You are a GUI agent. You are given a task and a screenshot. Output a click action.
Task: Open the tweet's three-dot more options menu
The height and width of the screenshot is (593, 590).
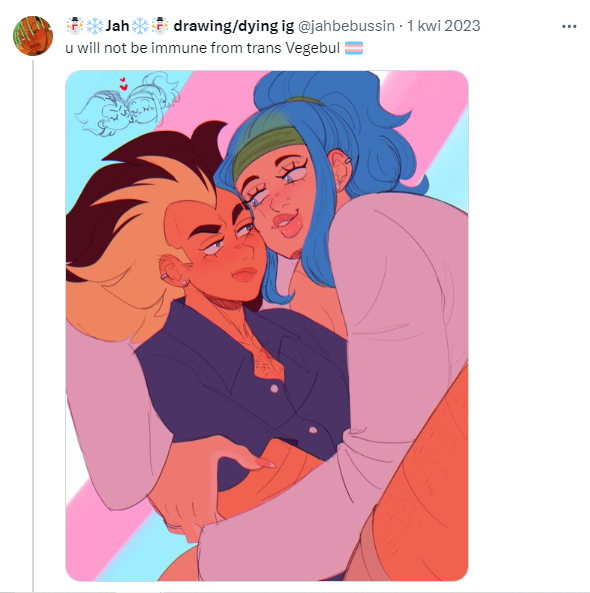(x=569, y=26)
